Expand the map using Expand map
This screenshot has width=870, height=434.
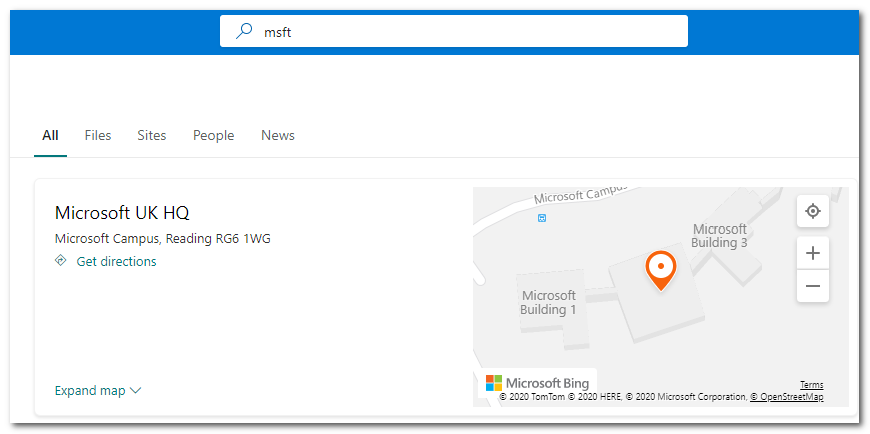tap(90, 391)
